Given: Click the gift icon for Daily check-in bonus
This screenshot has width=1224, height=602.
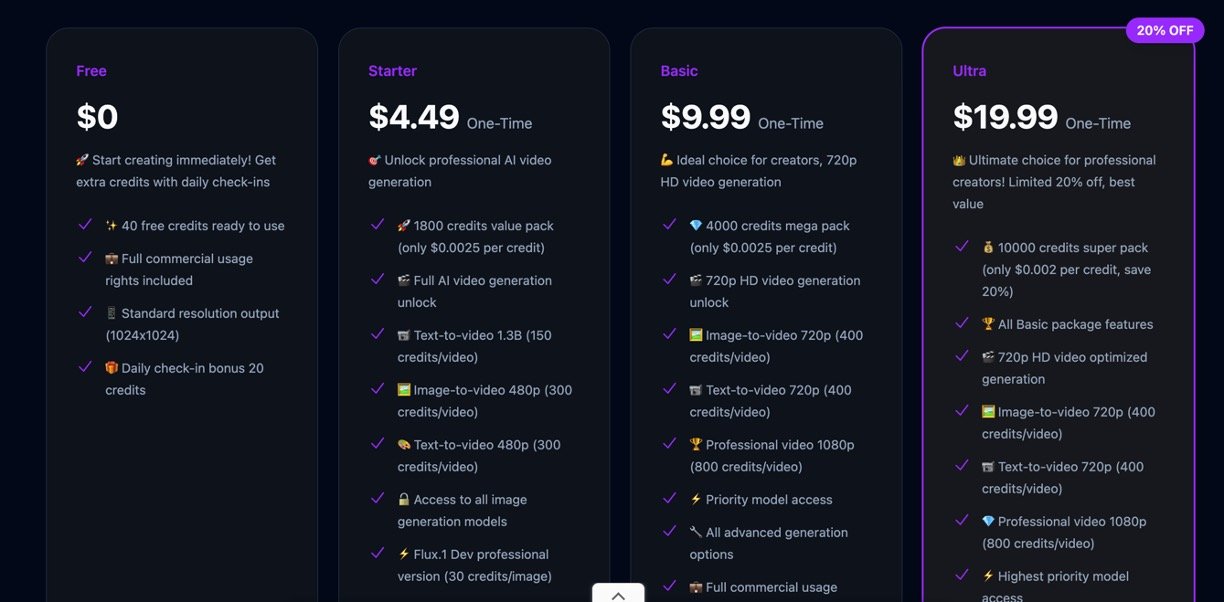Looking at the screenshot, I should [x=112, y=368].
